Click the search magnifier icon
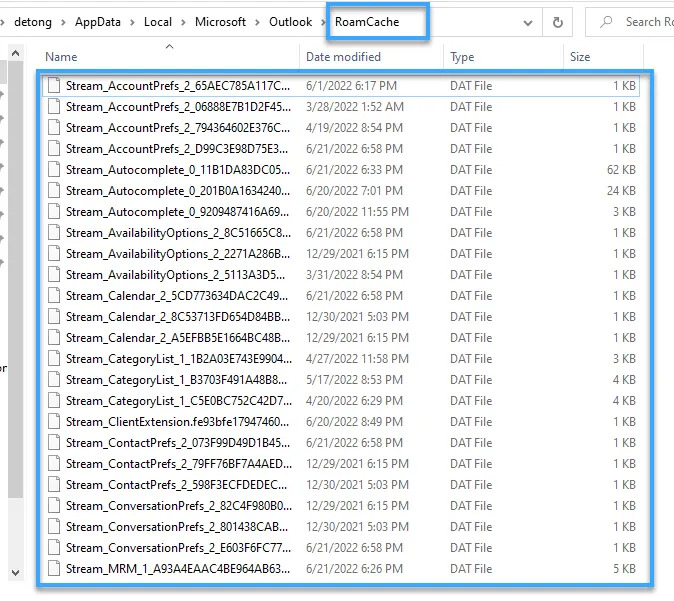This screenshot has width=674, height=601. click(606, 21)
